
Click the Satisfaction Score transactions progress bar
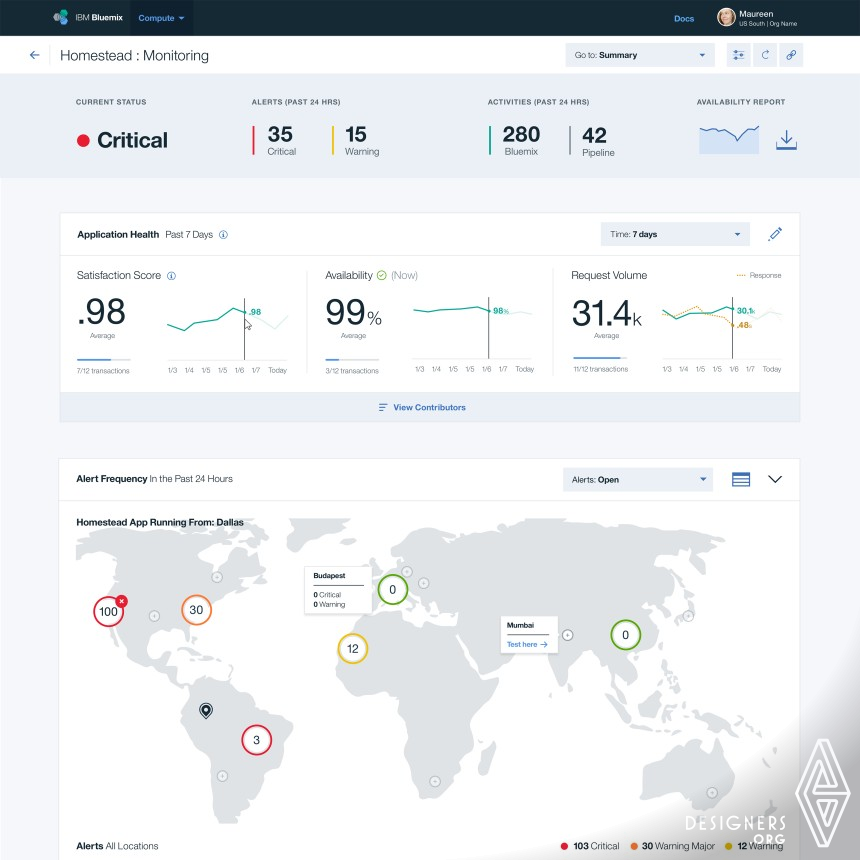[103, 359]
